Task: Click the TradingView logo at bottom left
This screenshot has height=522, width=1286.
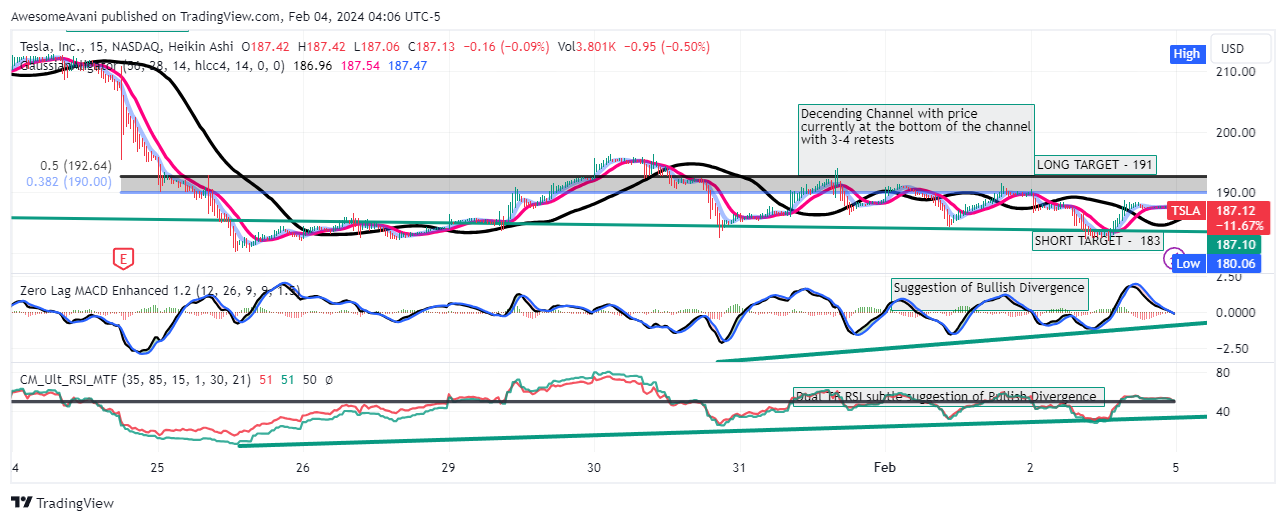Action: point(63,503)
